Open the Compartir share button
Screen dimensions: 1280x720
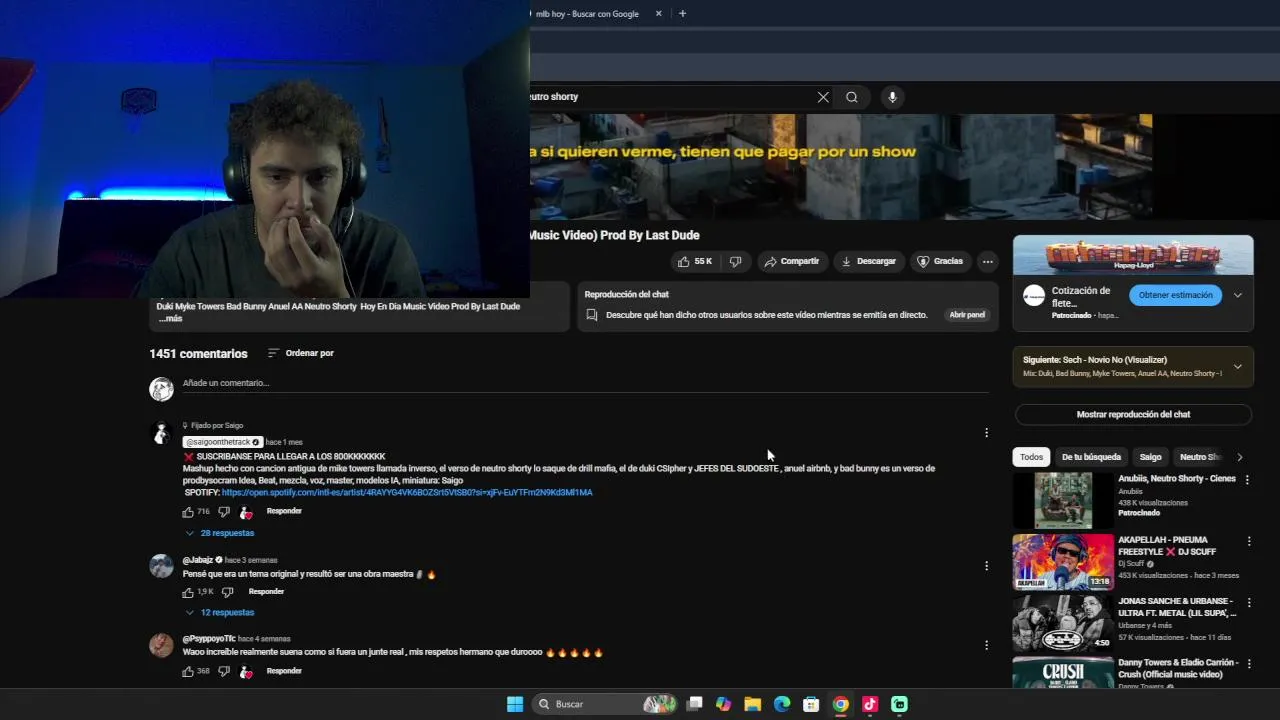click(791, 262)
